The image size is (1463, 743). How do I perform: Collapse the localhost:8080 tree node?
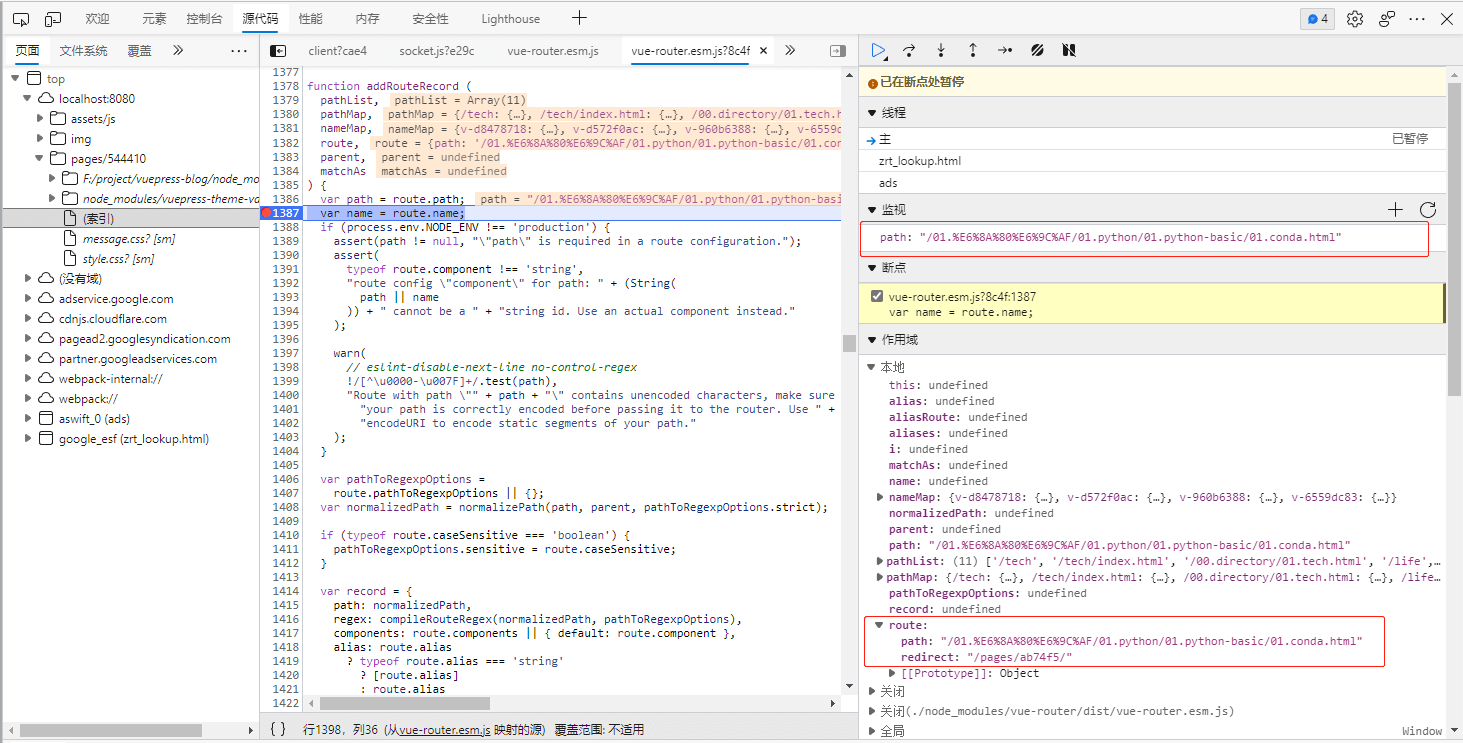click(28, 99)
